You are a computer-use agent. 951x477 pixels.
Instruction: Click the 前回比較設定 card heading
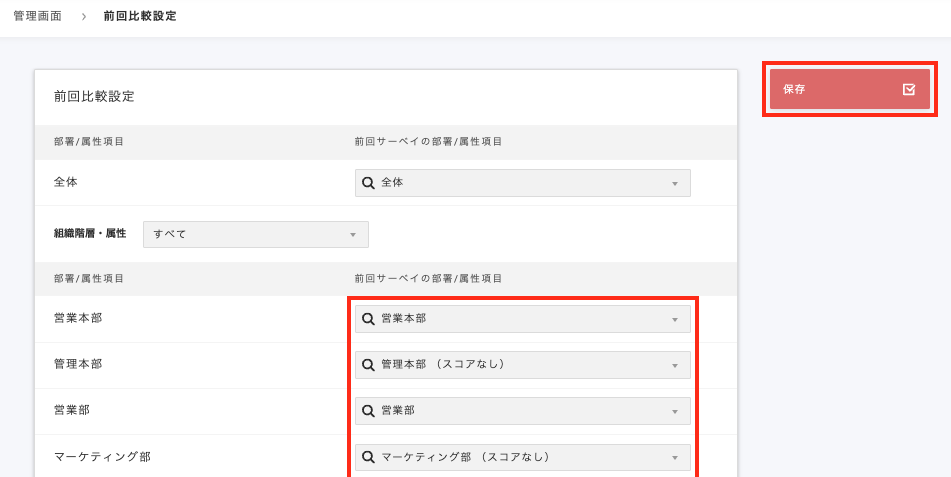(94, 97)
